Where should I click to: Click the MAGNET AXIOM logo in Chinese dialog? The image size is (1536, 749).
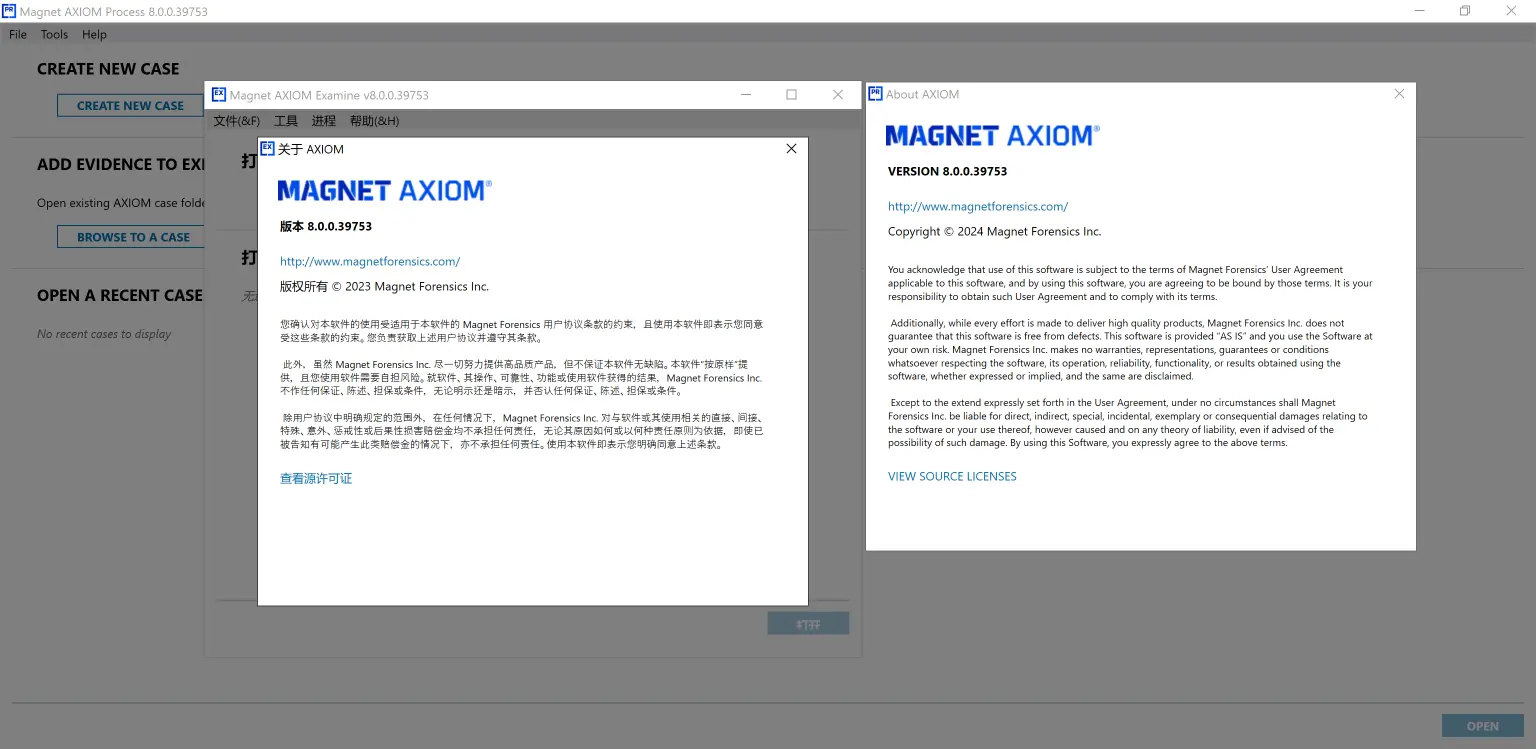(385, 190)
